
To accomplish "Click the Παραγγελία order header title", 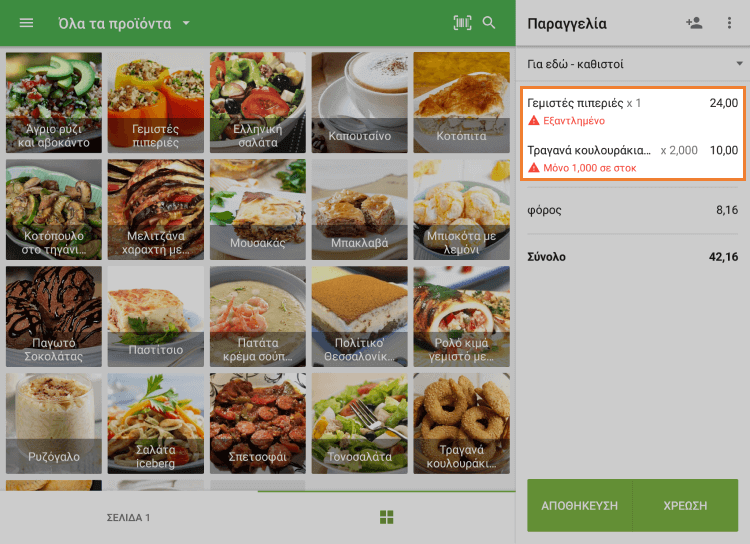I will pyautogui.click(x=567, y=23).
